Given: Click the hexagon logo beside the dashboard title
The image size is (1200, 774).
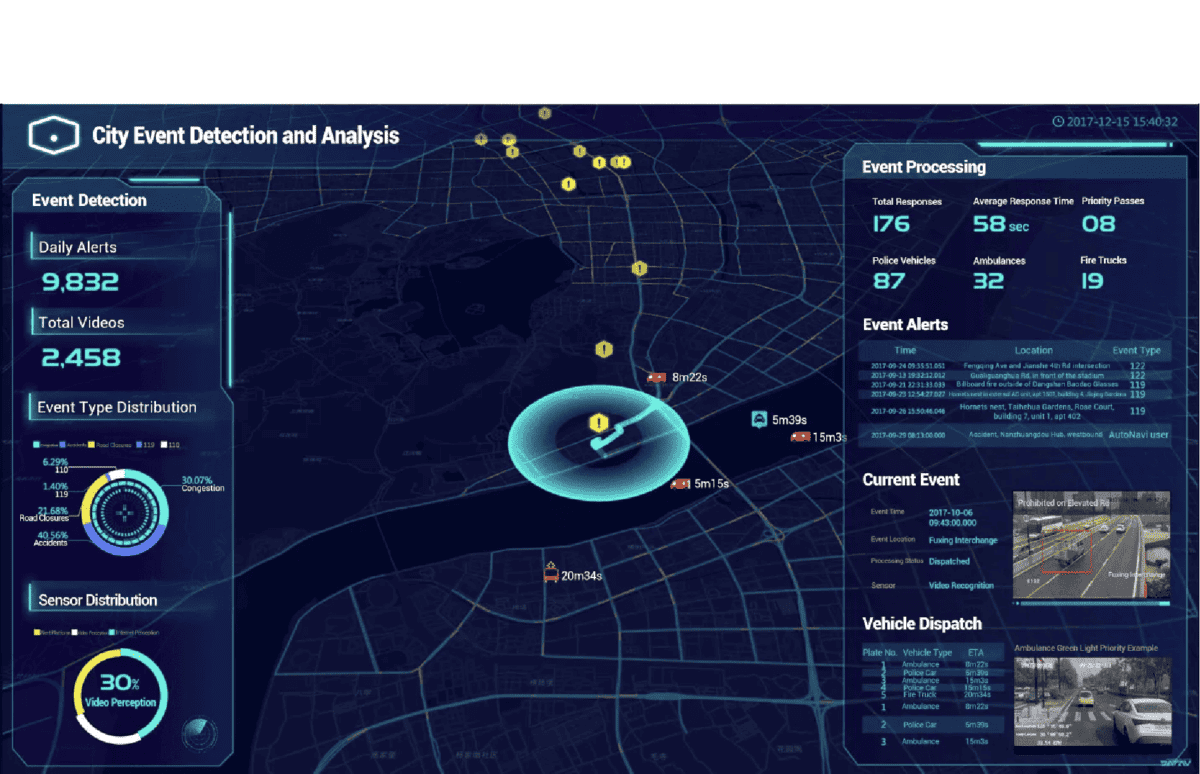Looking at the screenshot, I should pos(53,133).
